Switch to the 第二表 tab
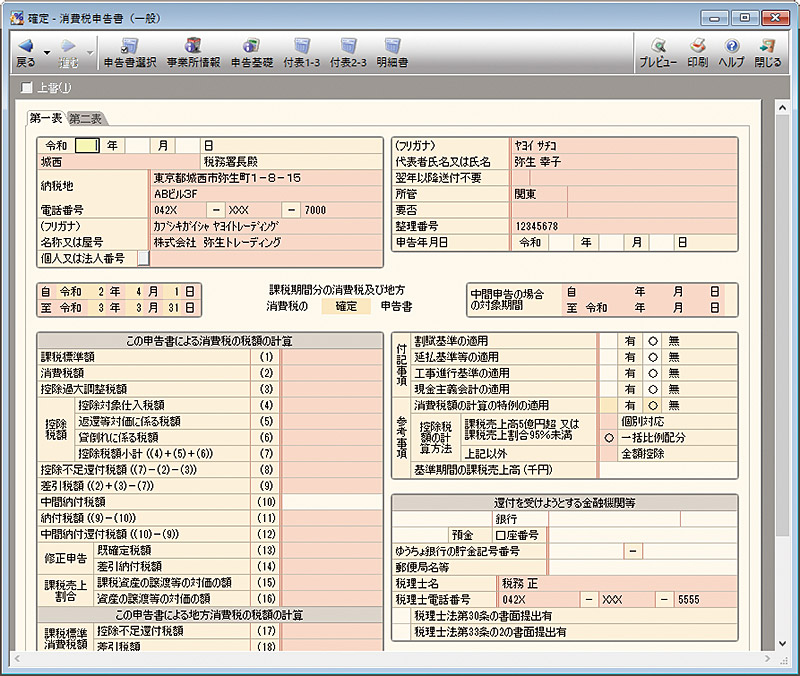 tap(85, 119)
